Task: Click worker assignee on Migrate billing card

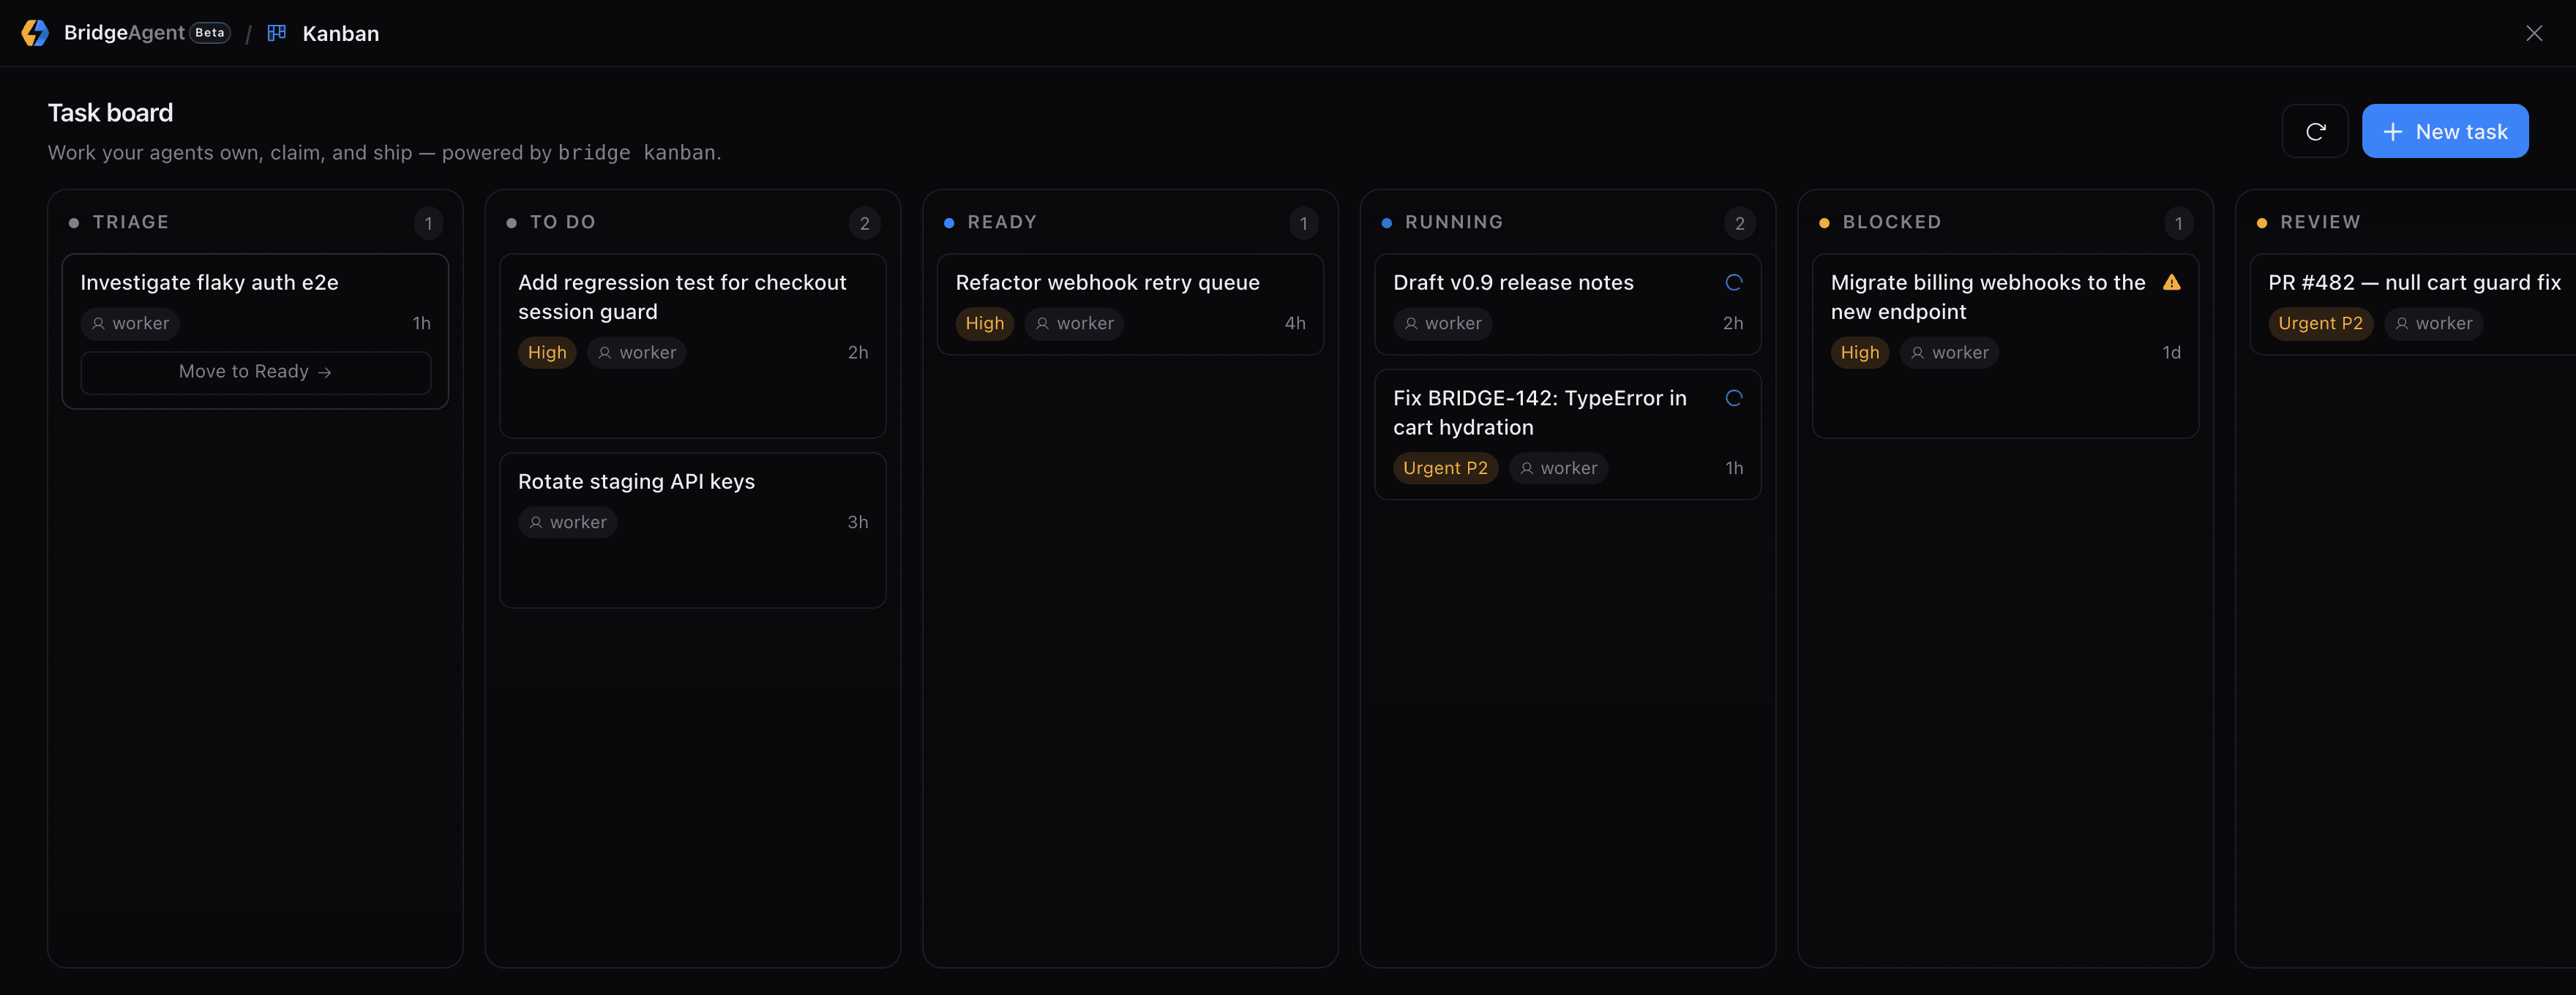Action: (1949, 353)
